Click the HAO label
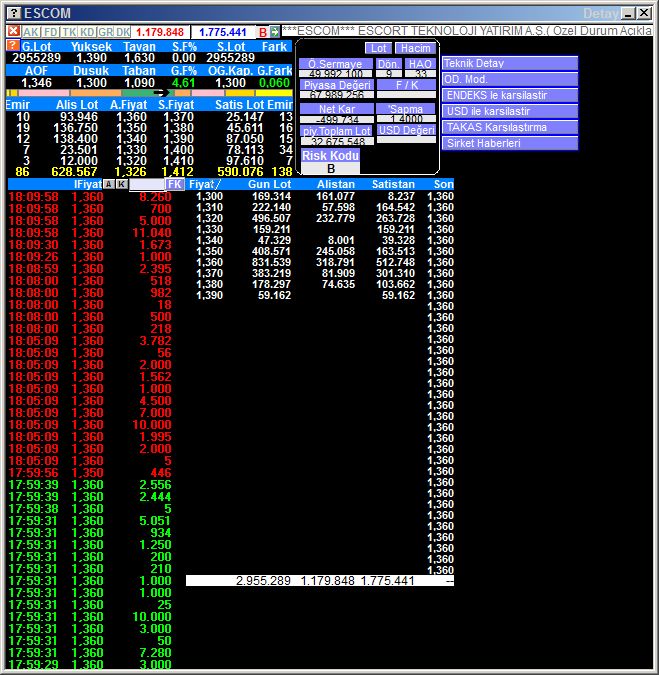The height and width of the screenshot is (675, 659). 420,64
